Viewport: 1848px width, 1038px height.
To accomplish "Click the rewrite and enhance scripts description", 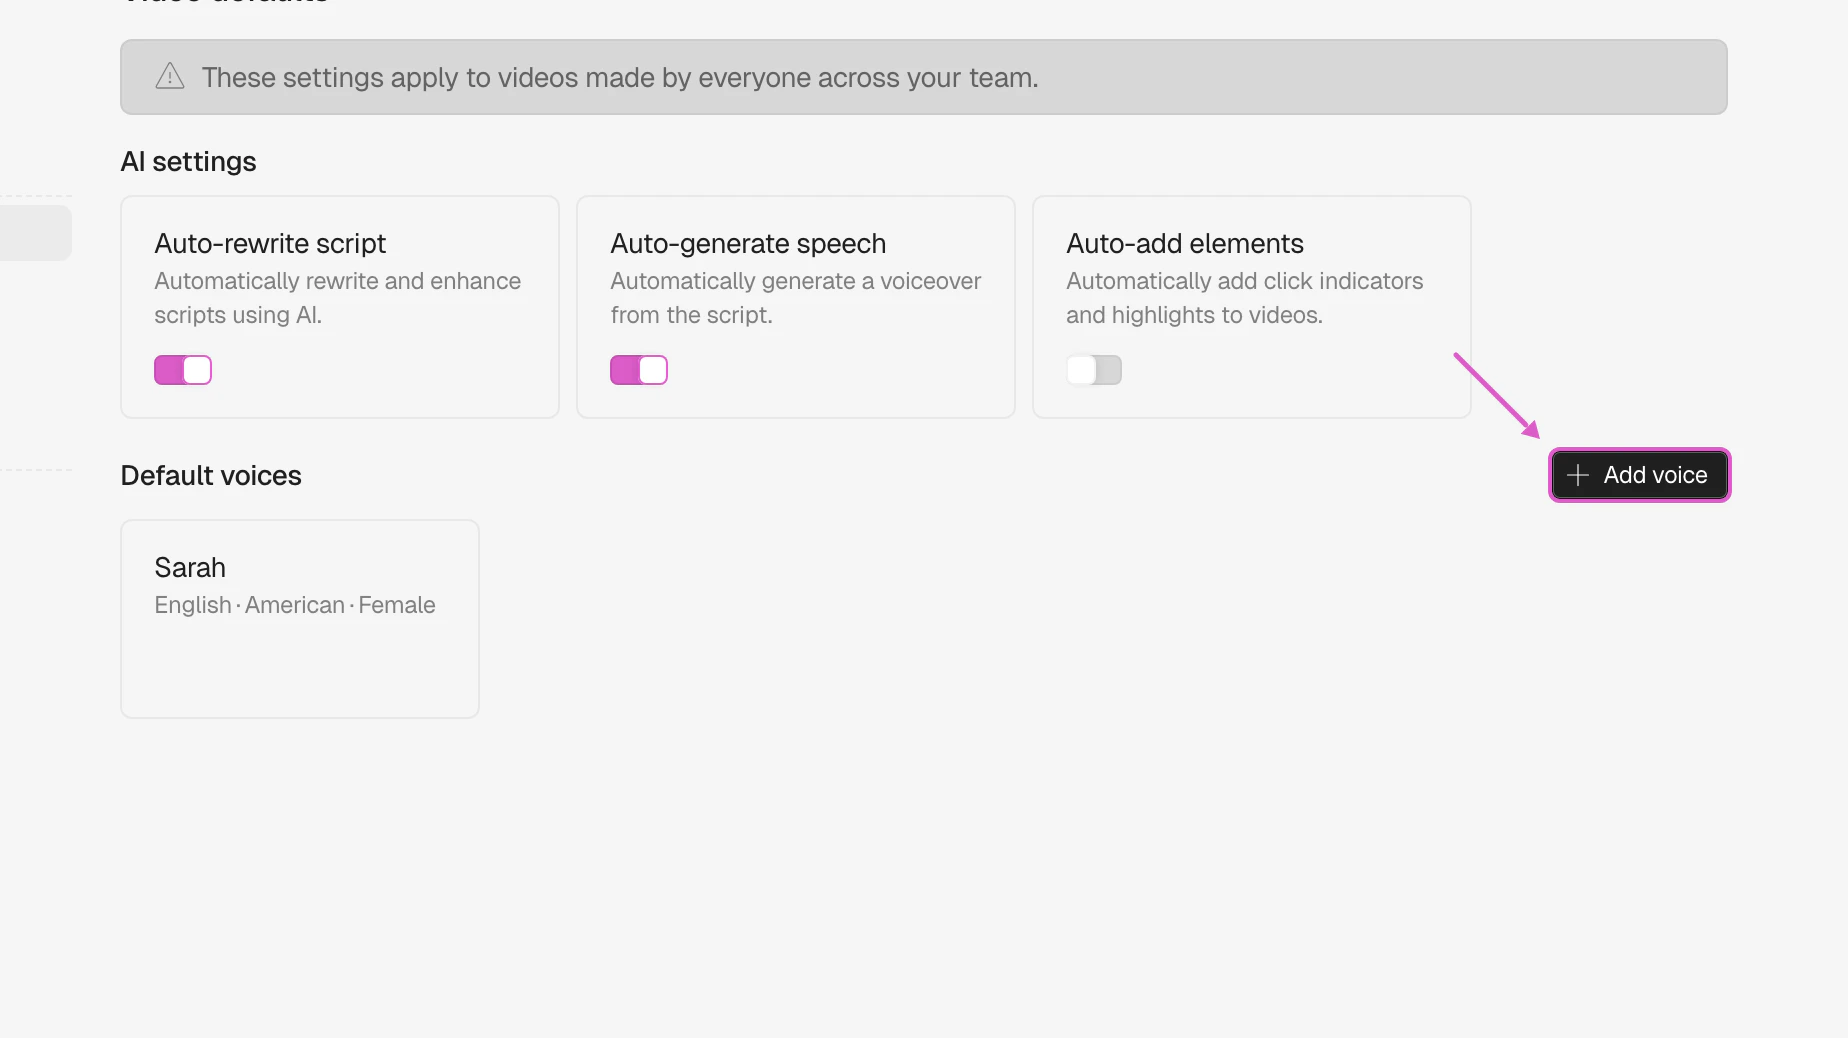I will coord(337,298).
